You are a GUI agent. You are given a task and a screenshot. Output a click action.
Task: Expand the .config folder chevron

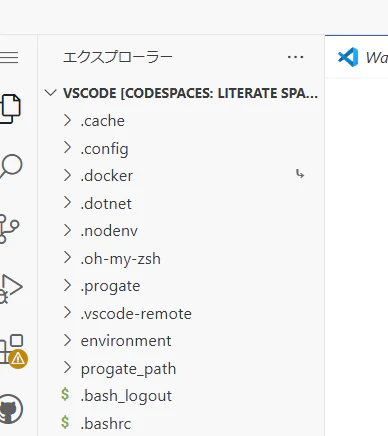[67, 148]
